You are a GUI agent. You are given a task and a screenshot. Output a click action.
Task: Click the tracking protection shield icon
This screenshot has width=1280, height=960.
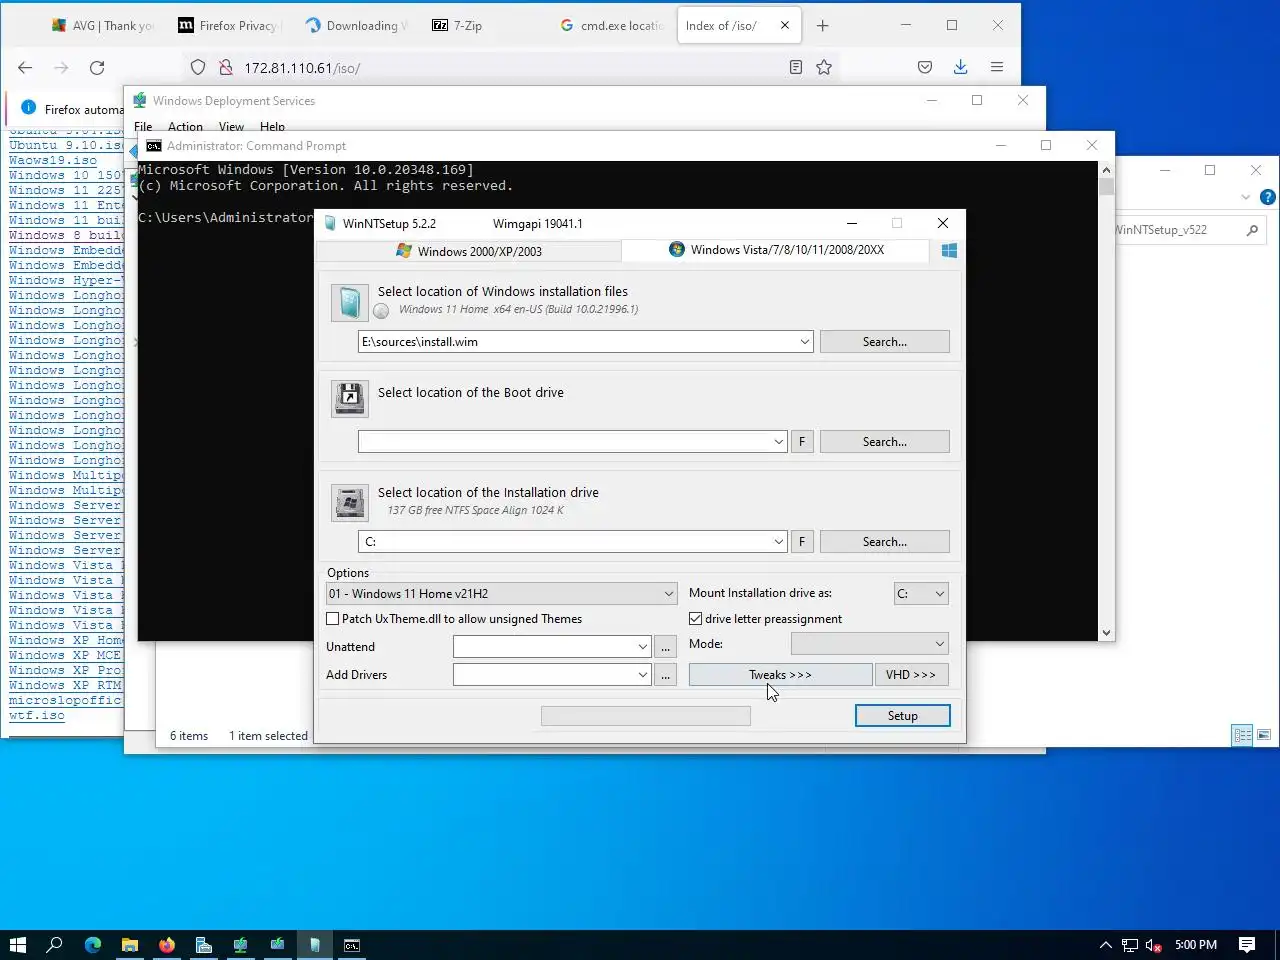pyautogui.click(x=198, y=67)
